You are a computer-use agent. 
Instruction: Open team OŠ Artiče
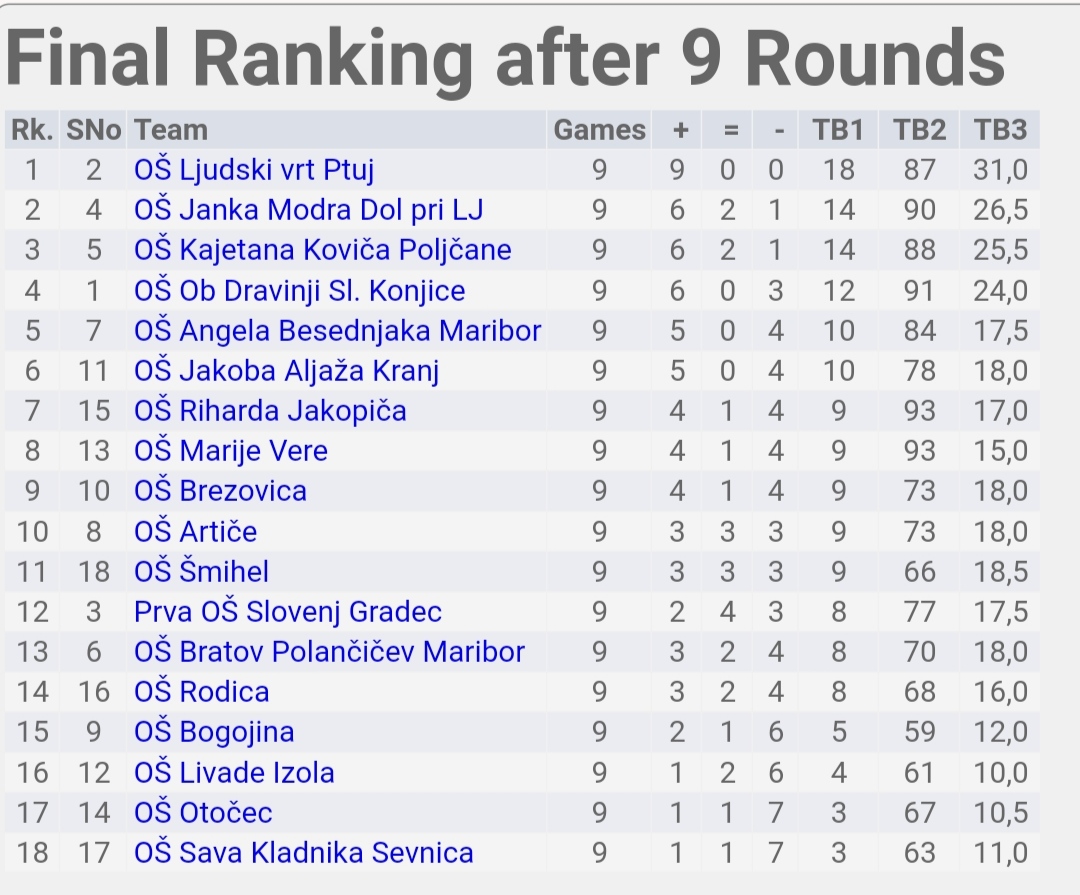point(196,531)
